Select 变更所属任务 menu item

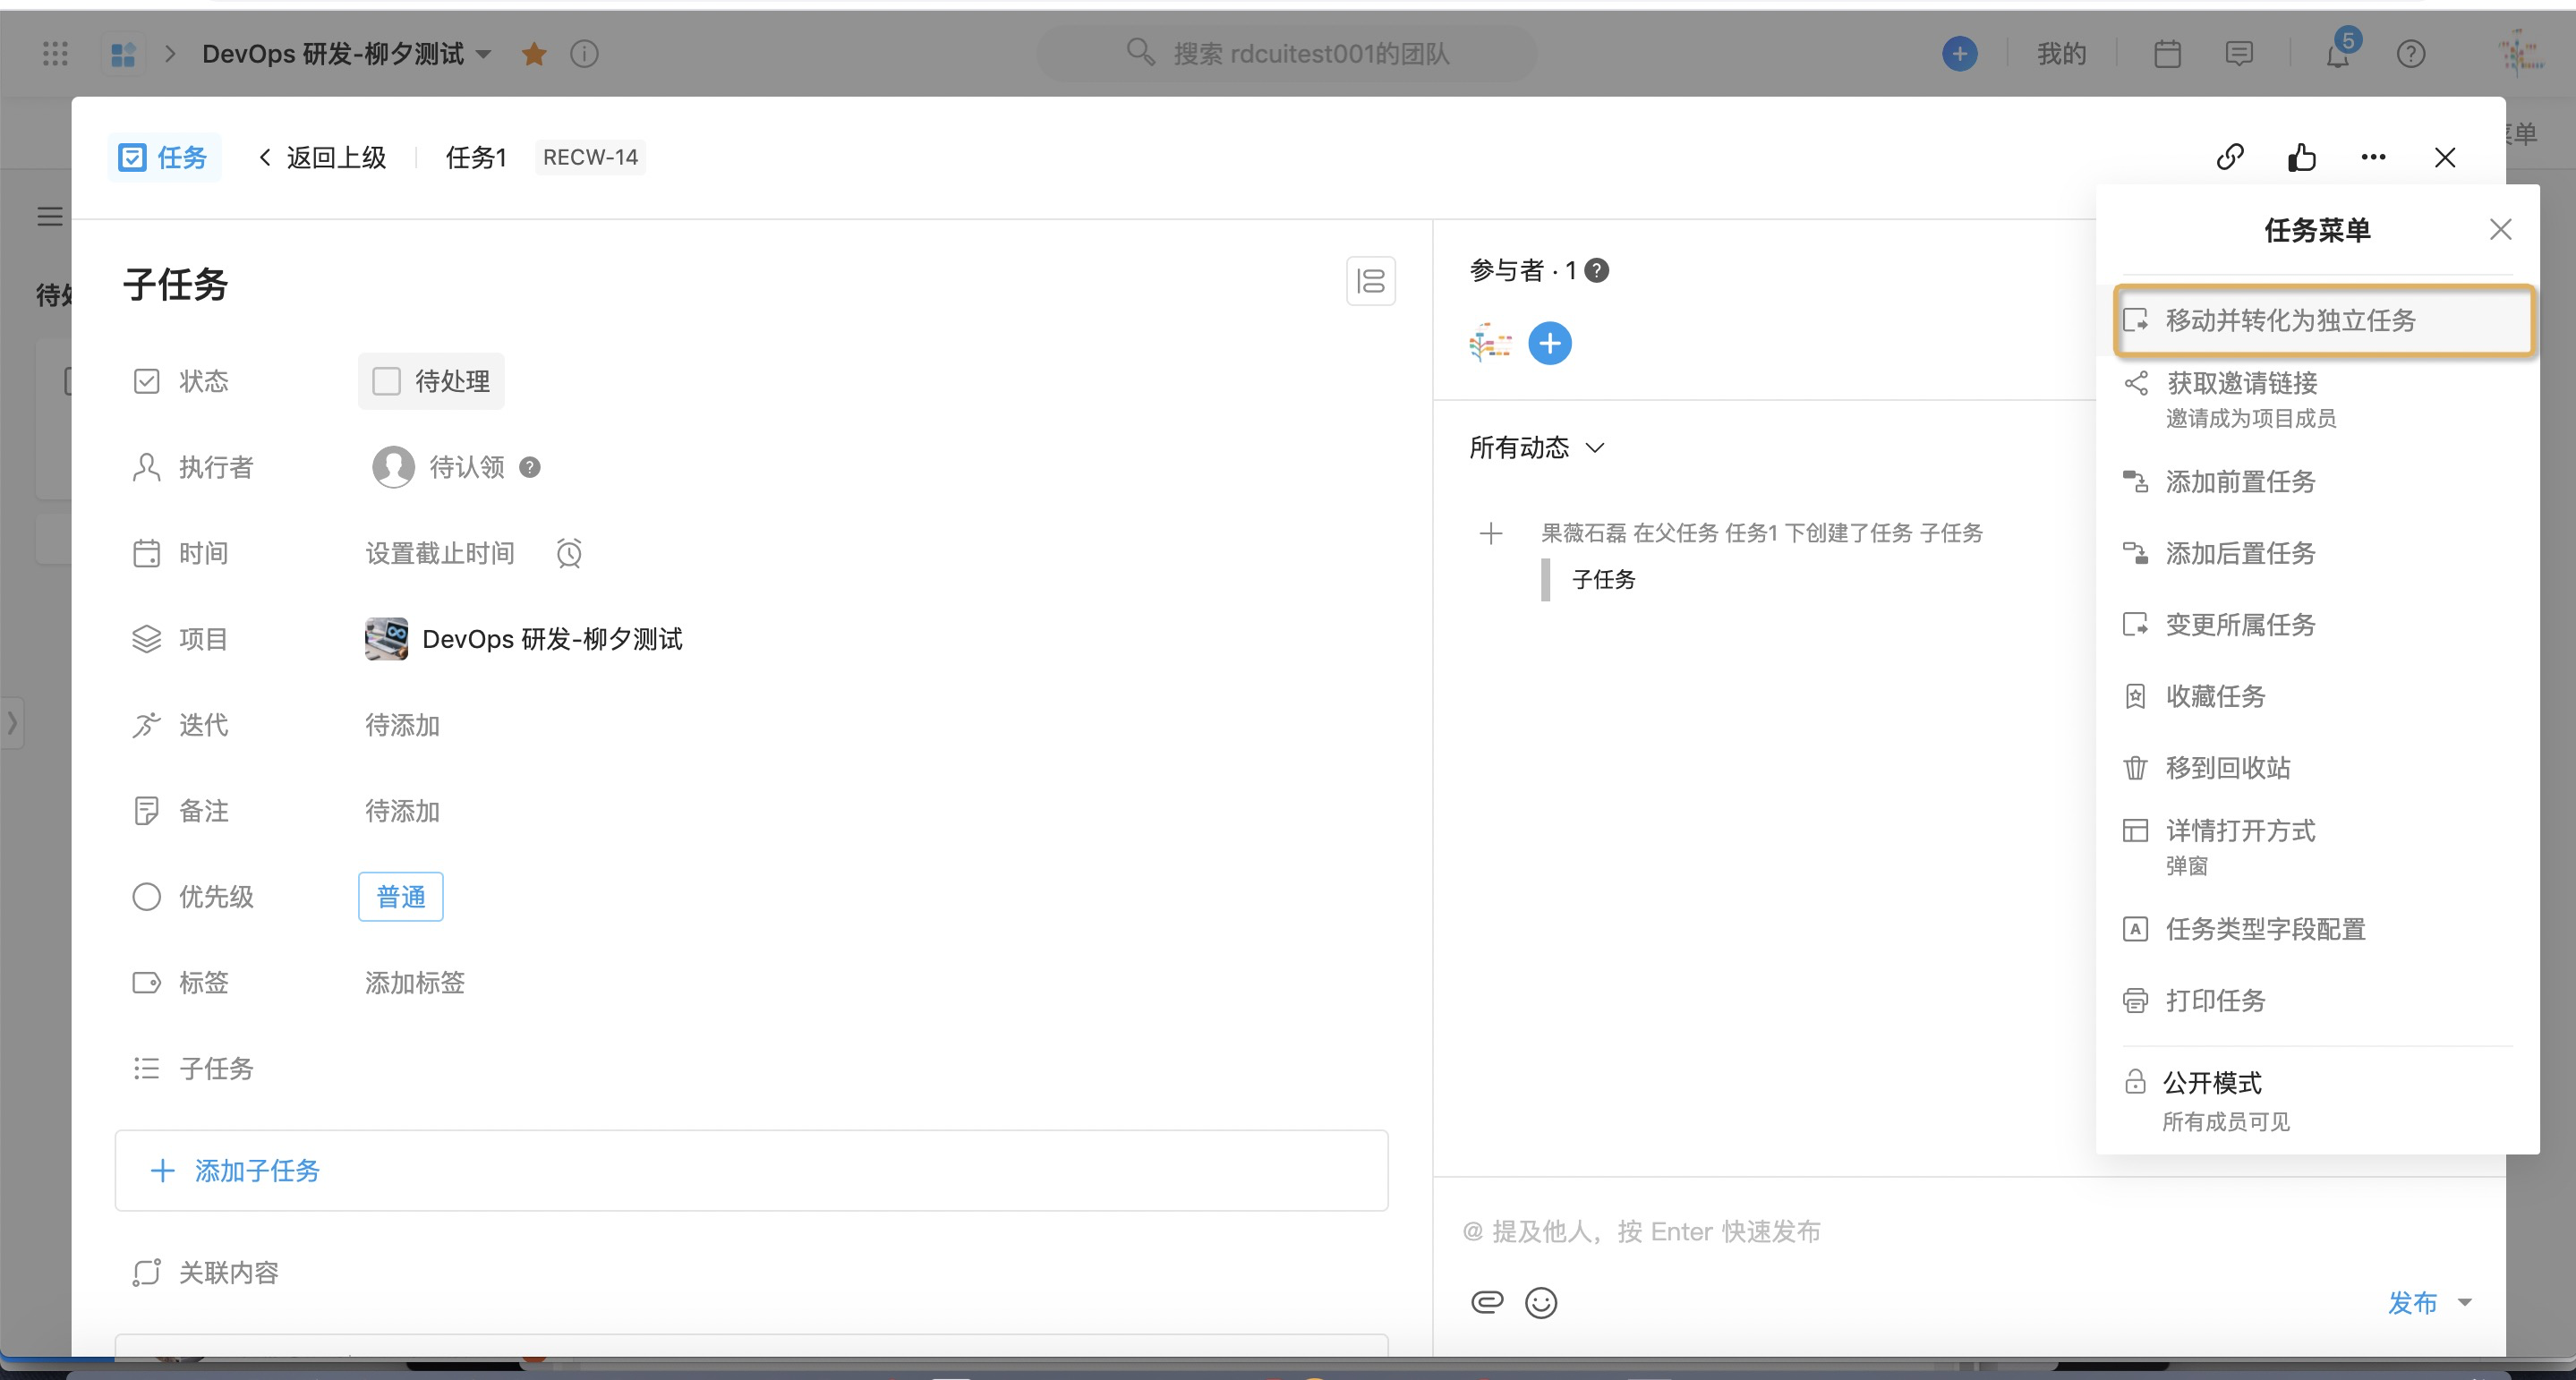point(2317,625)
